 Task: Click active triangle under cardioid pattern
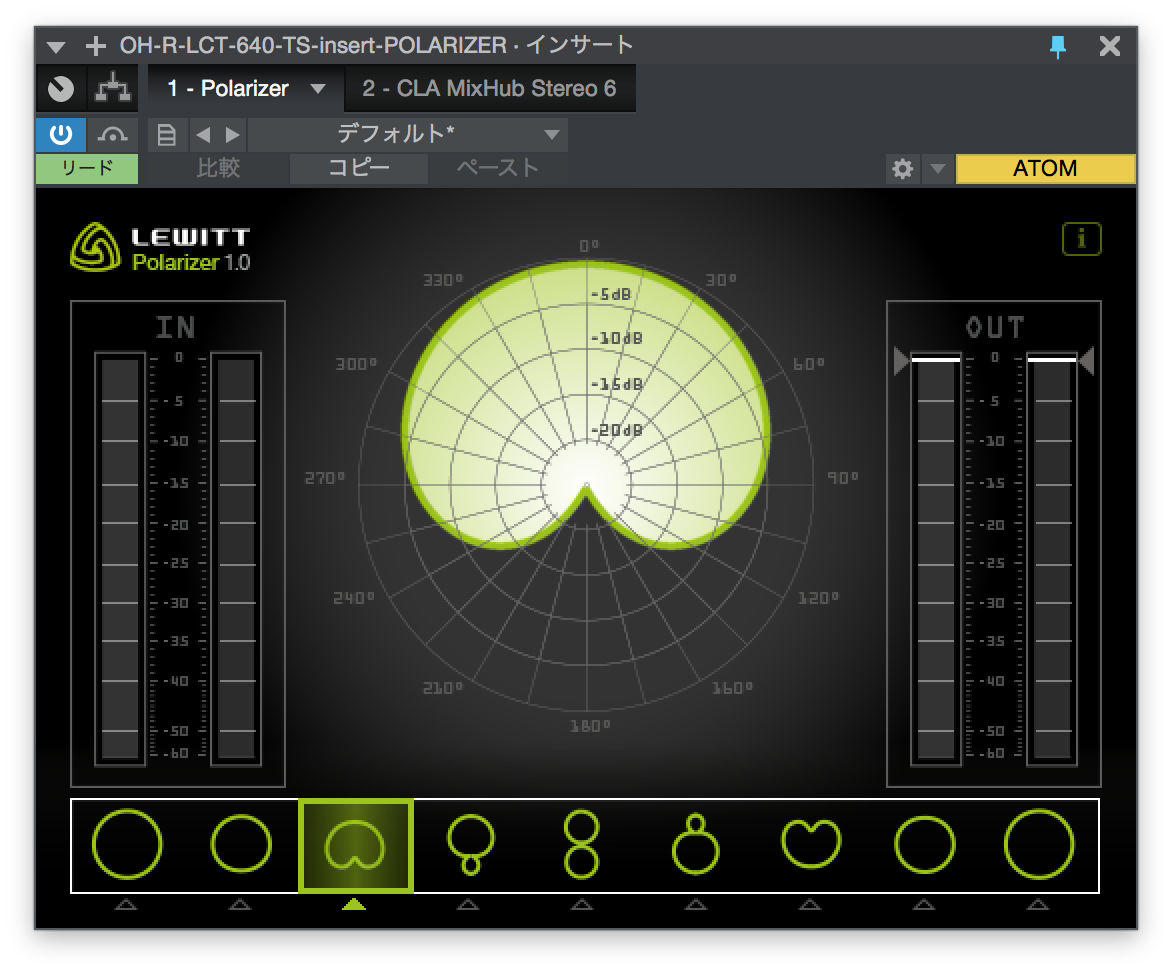(354, 905)
